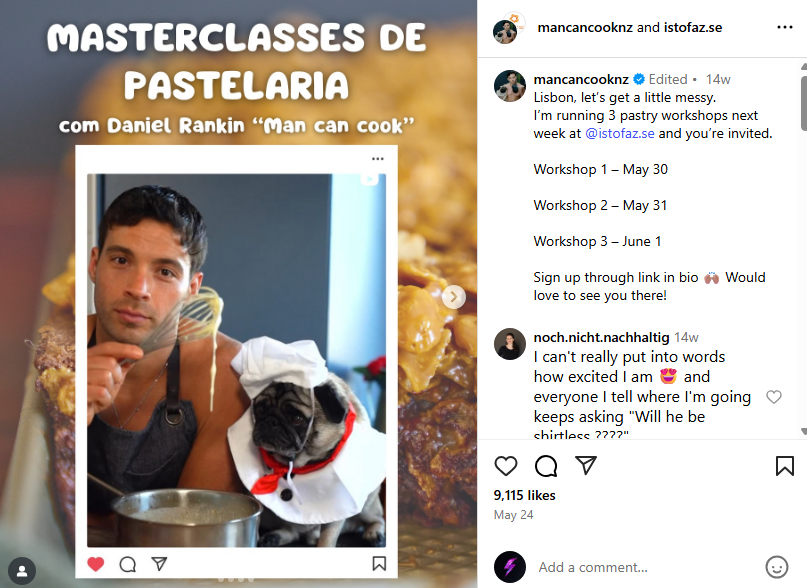Open noch.nicht.nachhaltig commenter avatar

(510, 343)
